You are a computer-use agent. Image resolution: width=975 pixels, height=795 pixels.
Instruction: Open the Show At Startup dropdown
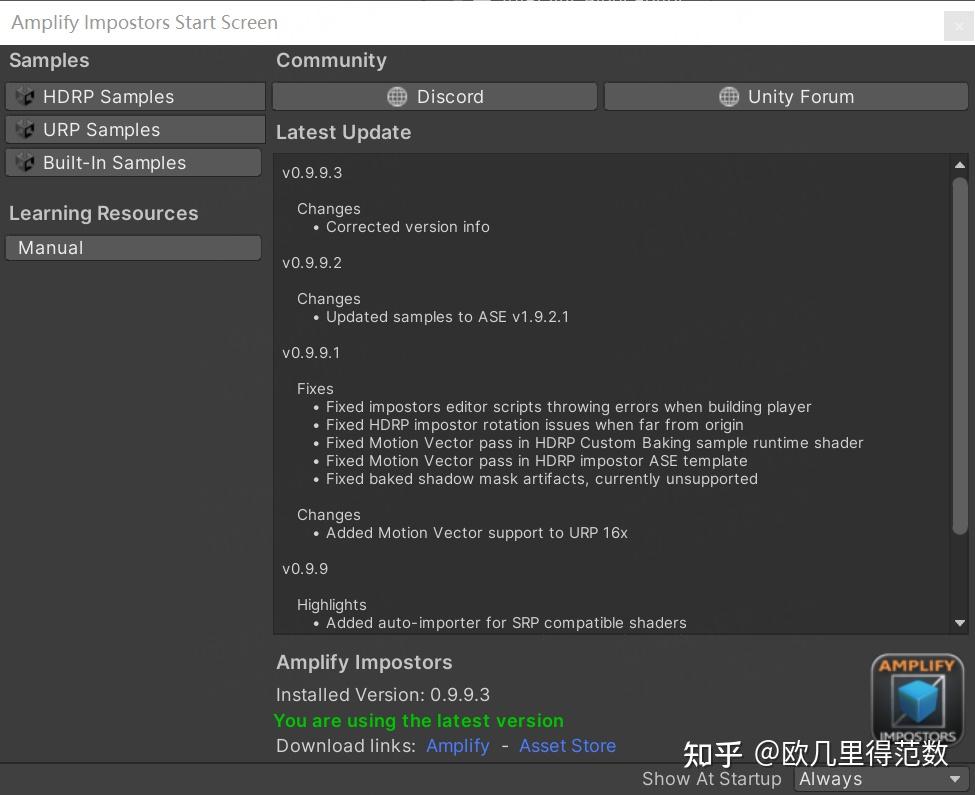pyautogui.click(x=880, y=779)
